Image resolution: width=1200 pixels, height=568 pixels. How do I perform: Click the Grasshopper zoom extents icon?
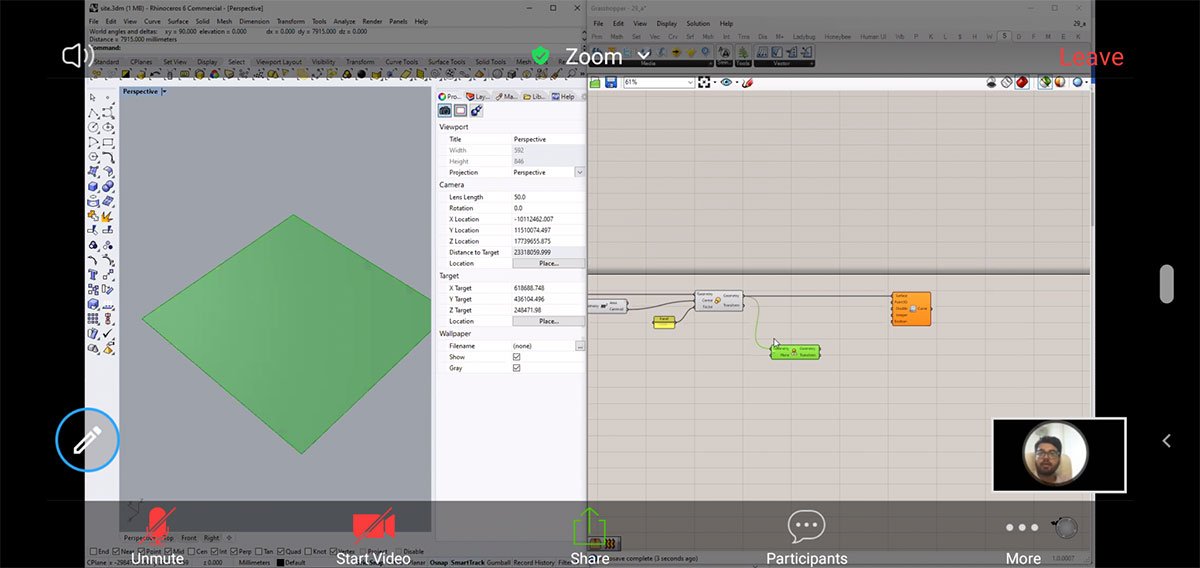pos(705,82)
